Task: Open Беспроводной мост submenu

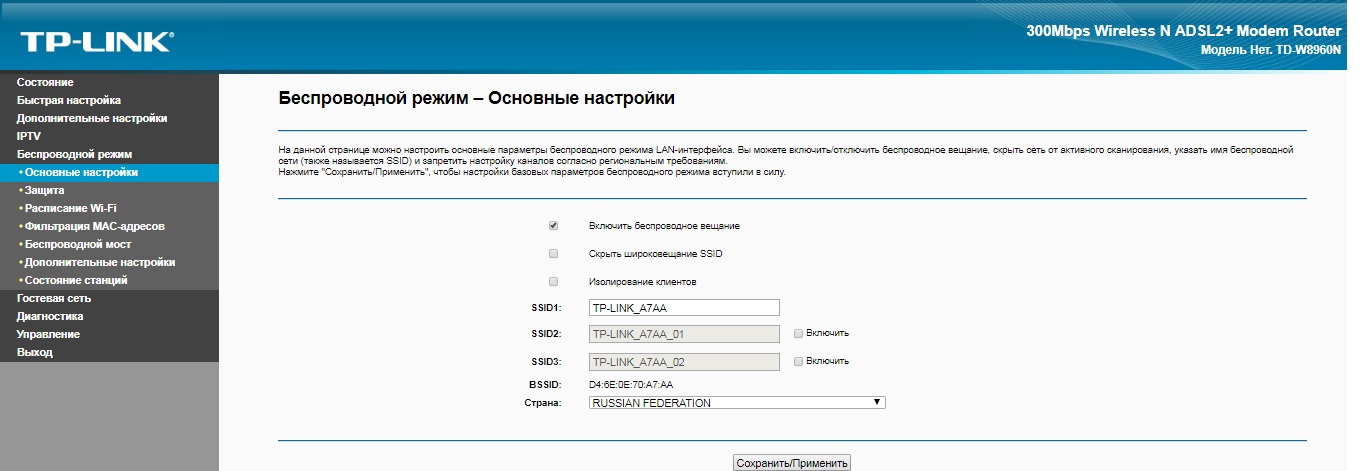Action: (78, 244)
